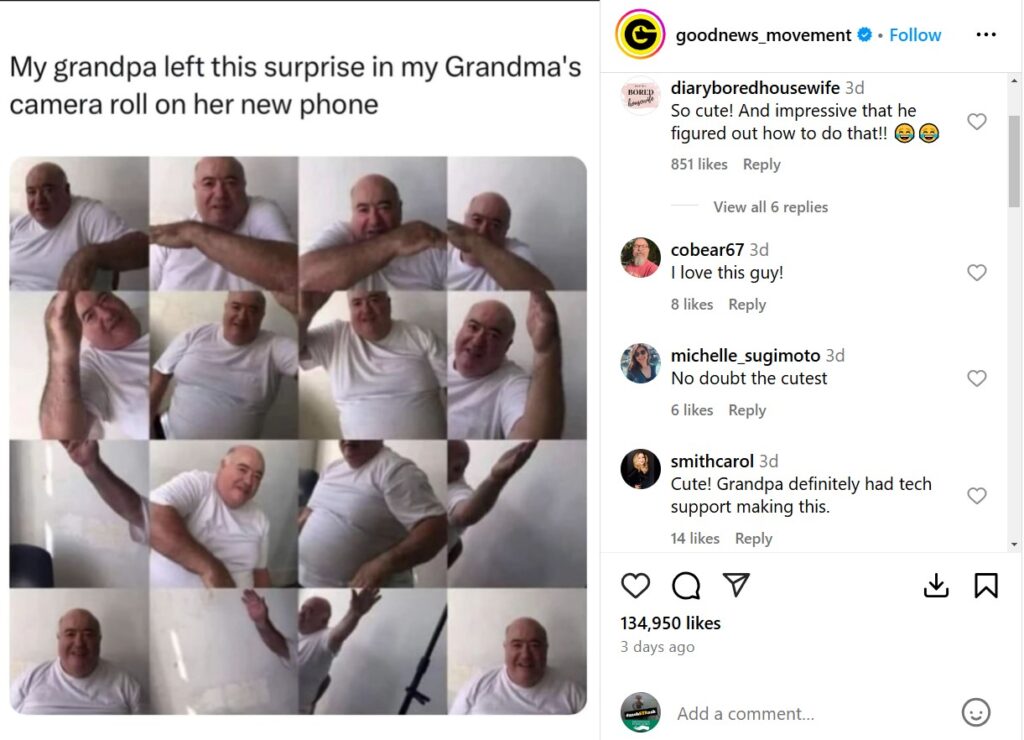1024x740 pixels.
Task: Like smithcarol's comment with the heart
Action: [x=976, y=496]
